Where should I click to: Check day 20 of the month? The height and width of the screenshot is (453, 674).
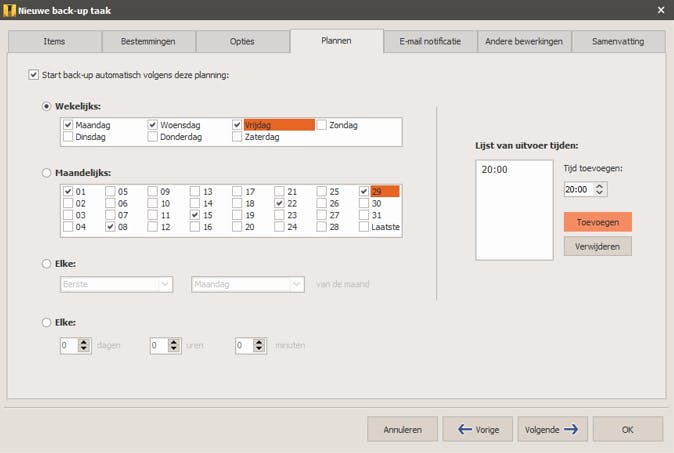click(x=237, y=226)
